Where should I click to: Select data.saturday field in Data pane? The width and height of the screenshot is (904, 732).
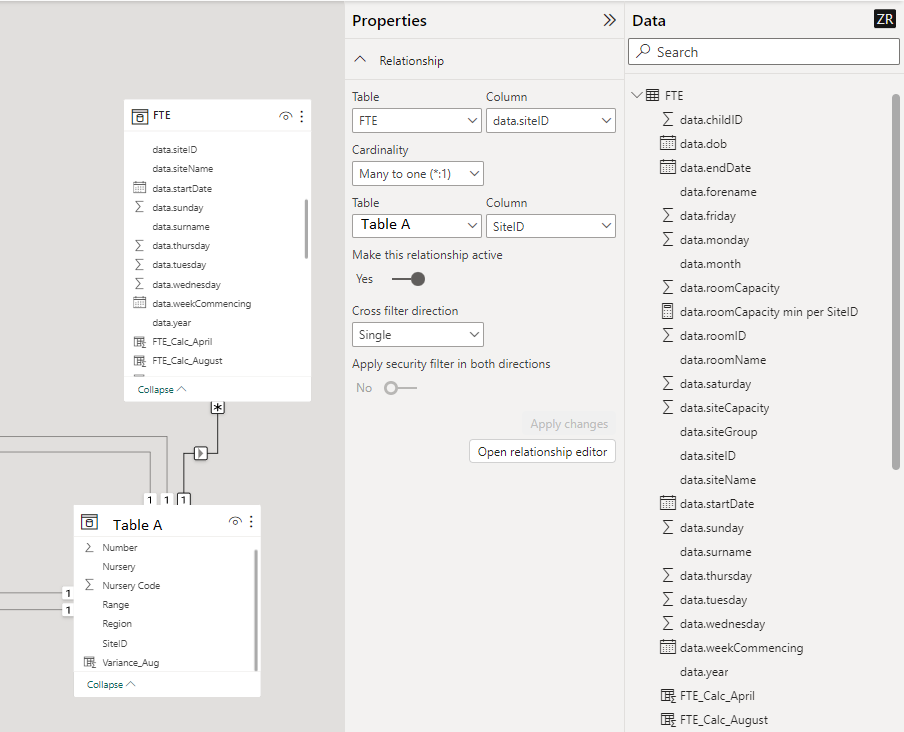pyautogui.click(x=715, y=383)
